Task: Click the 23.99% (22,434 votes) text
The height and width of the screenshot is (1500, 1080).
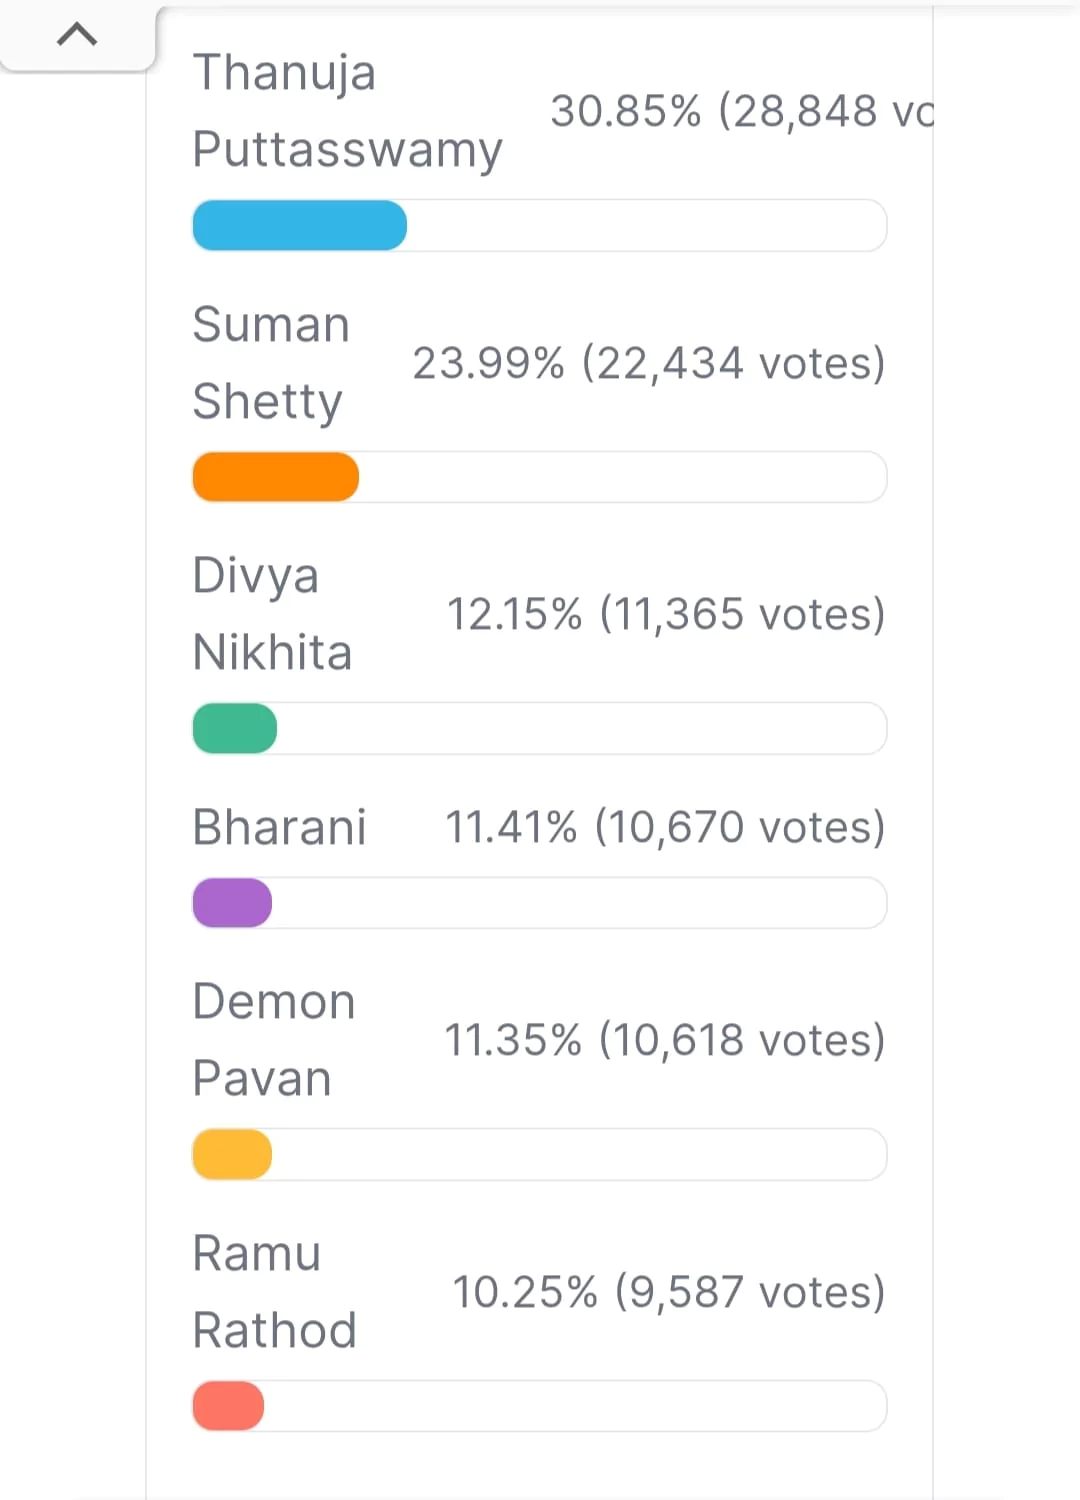Action: pos(649,363)
